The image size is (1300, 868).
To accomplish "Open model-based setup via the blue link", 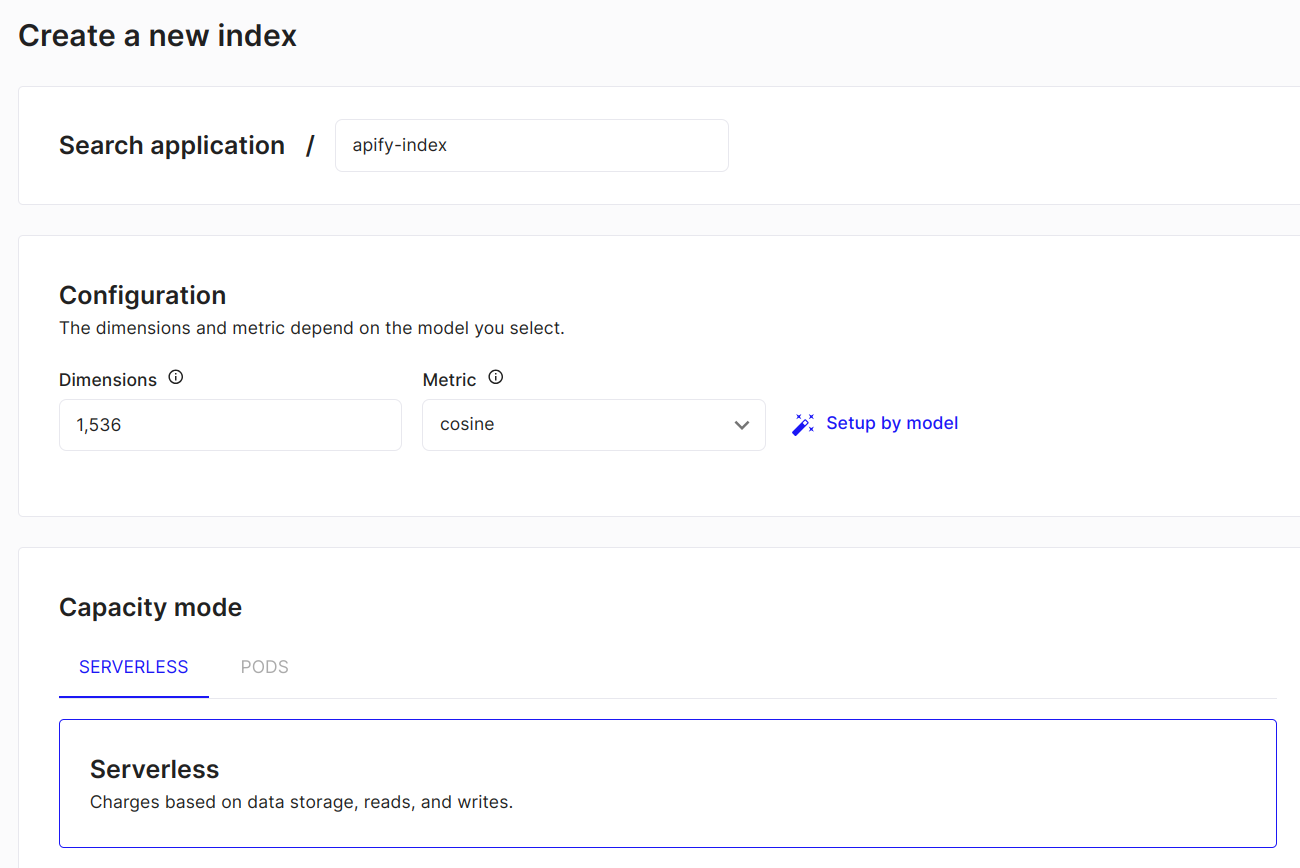I will (891, 422).
